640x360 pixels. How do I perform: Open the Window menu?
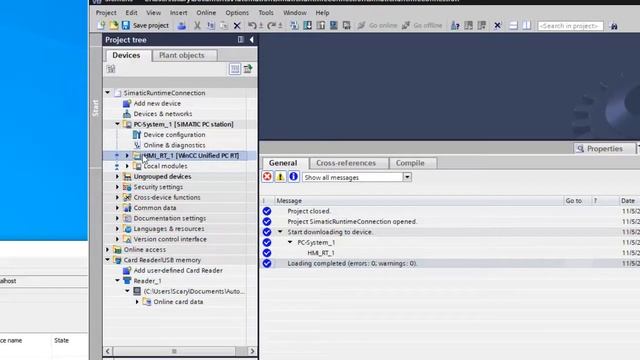pos(295,13)
